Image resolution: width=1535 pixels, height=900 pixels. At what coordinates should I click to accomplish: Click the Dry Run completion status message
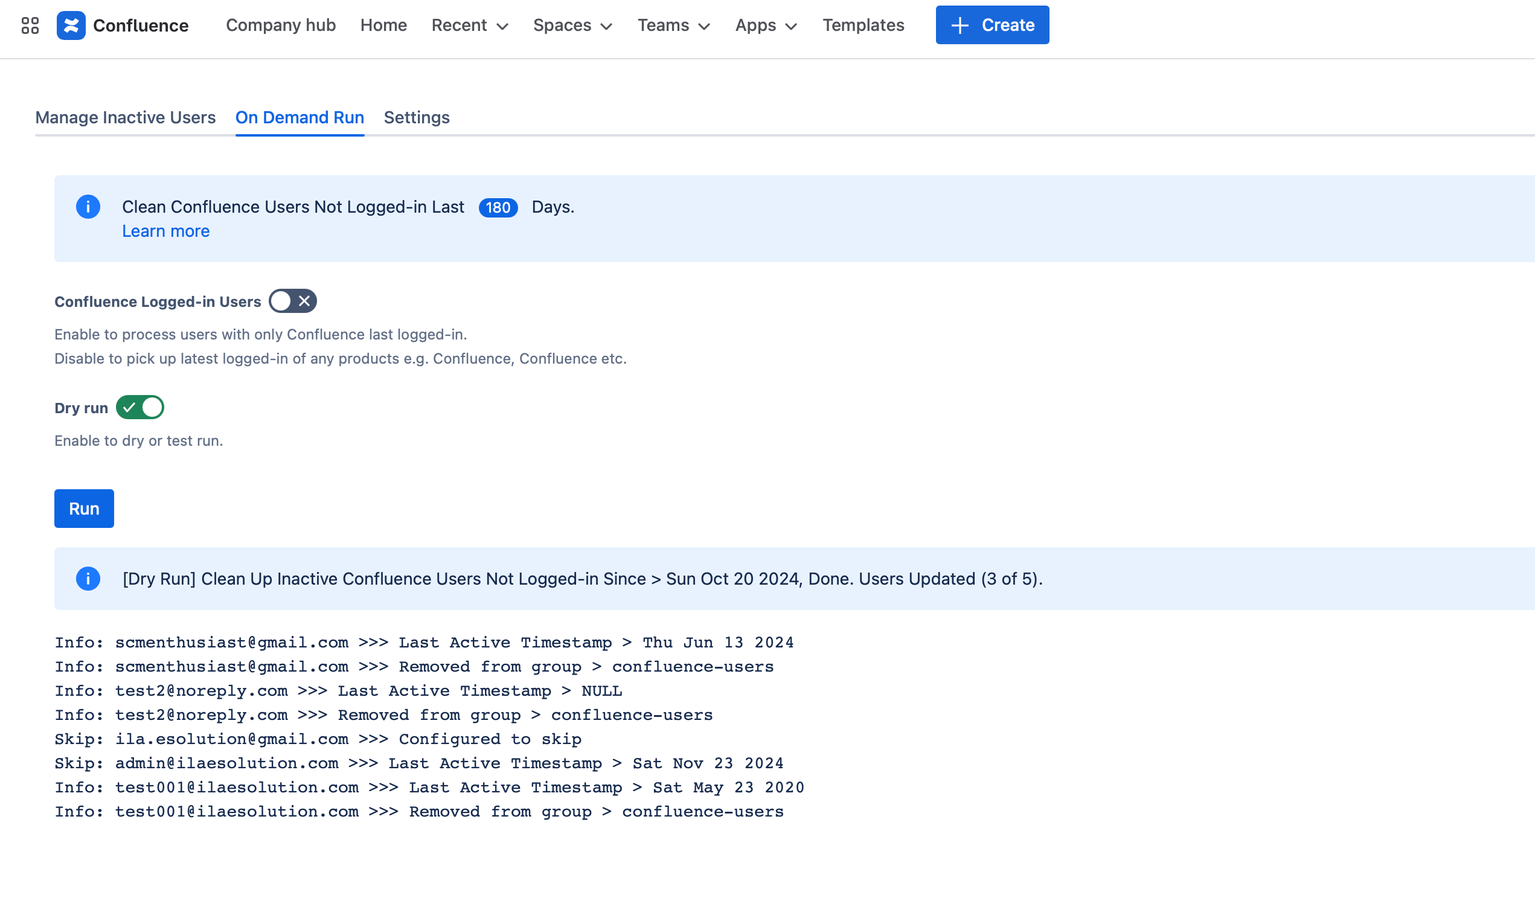click(582, 579)
